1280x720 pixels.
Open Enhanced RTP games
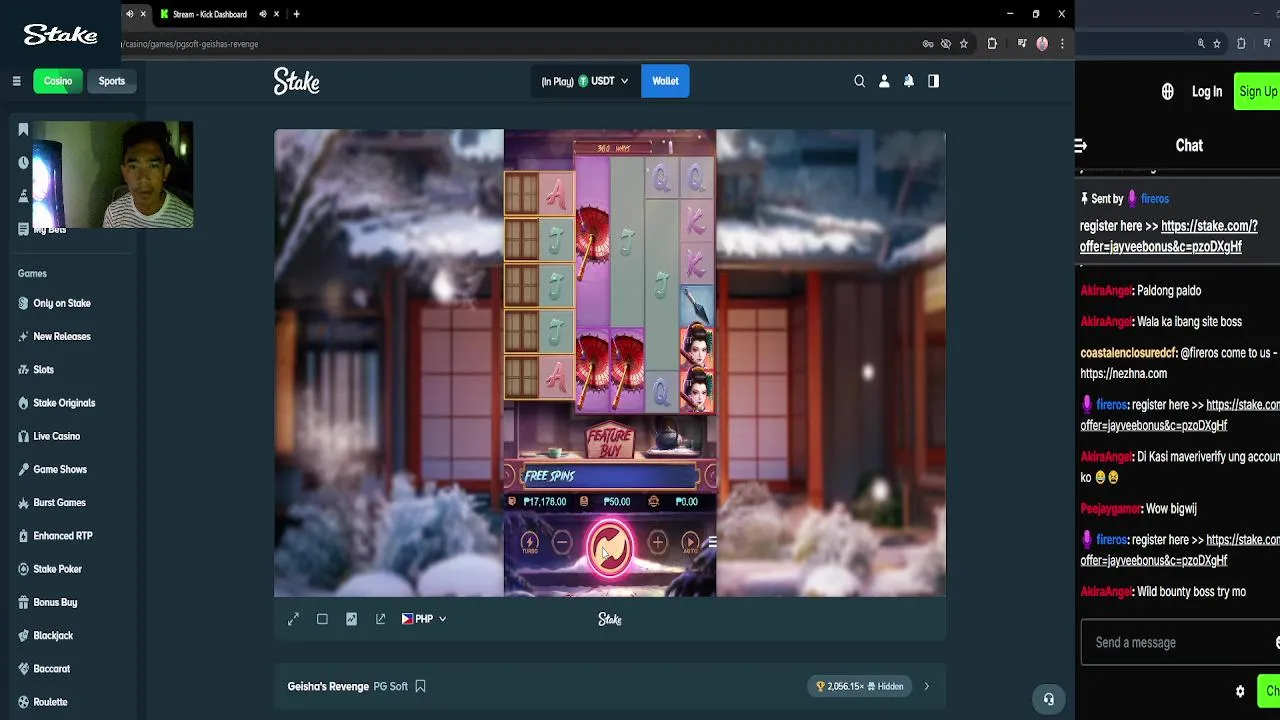click(x=62, y=536)
